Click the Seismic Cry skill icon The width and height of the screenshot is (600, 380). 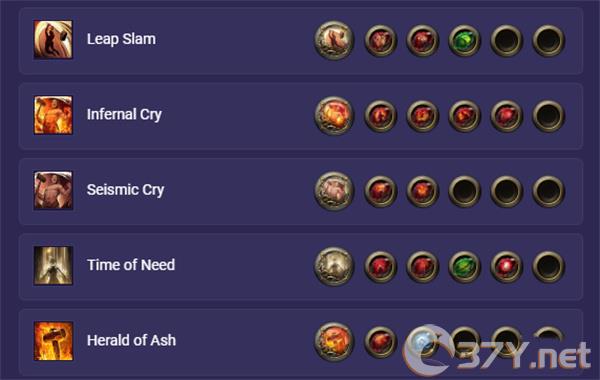coord(53,191)
